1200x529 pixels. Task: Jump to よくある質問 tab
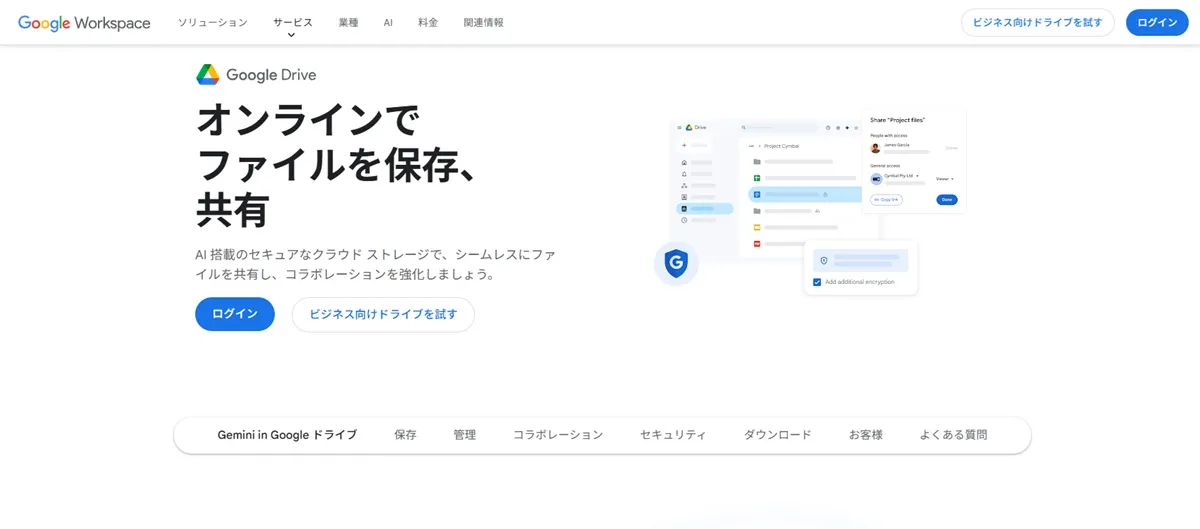[x=953, y=435]
